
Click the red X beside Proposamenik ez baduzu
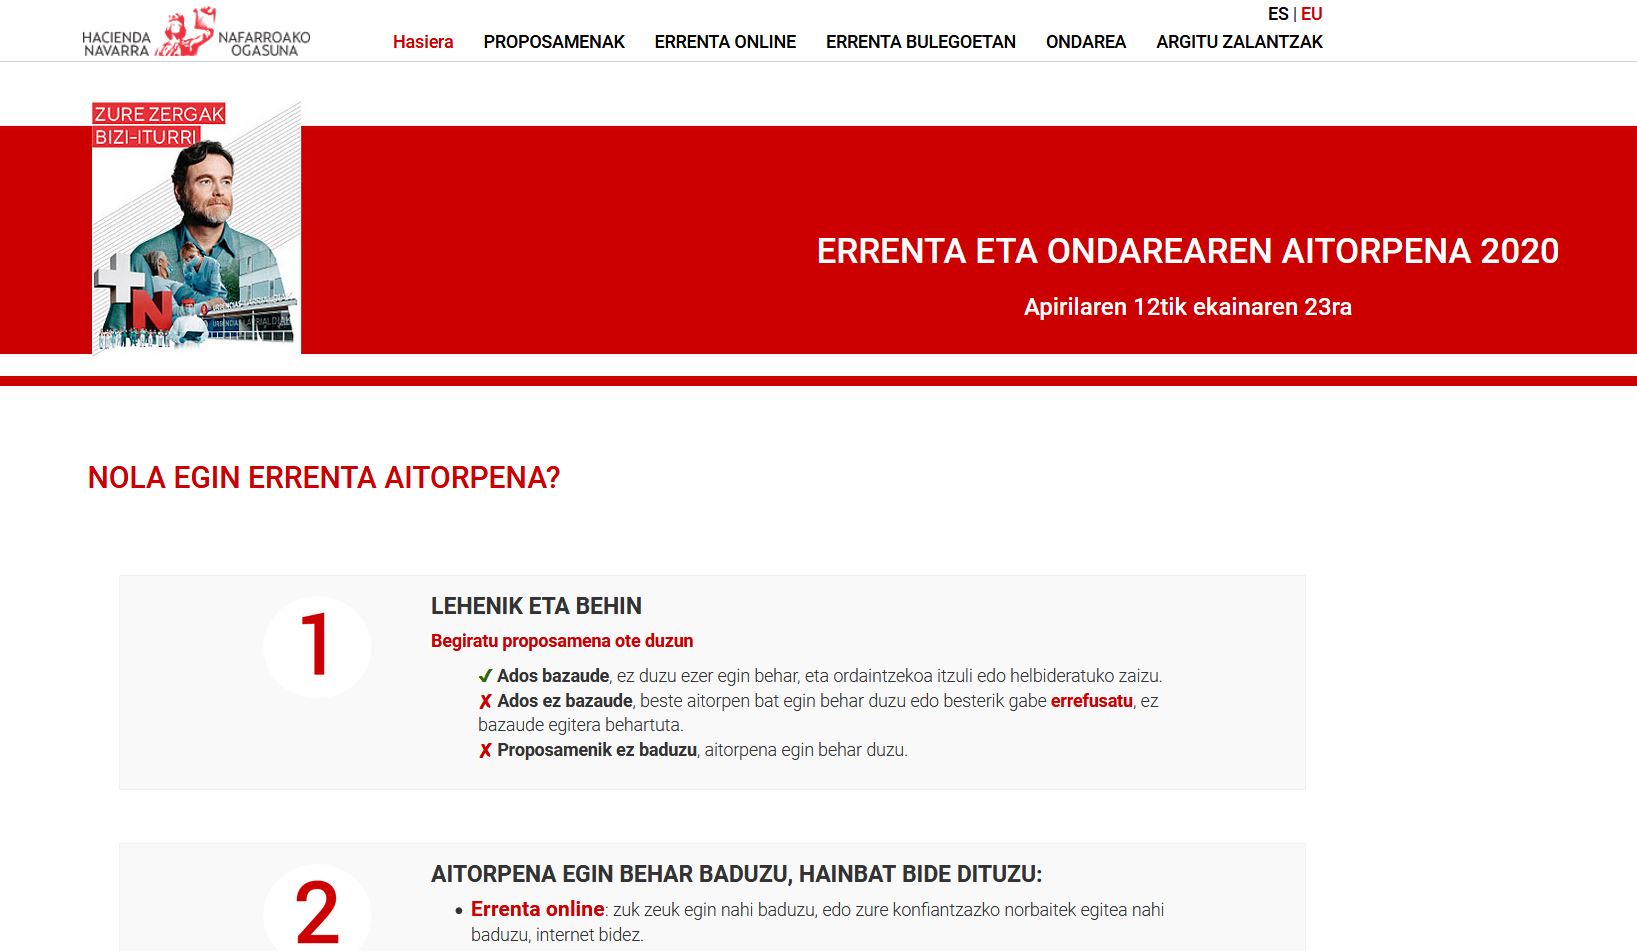(x=485, y=751)
